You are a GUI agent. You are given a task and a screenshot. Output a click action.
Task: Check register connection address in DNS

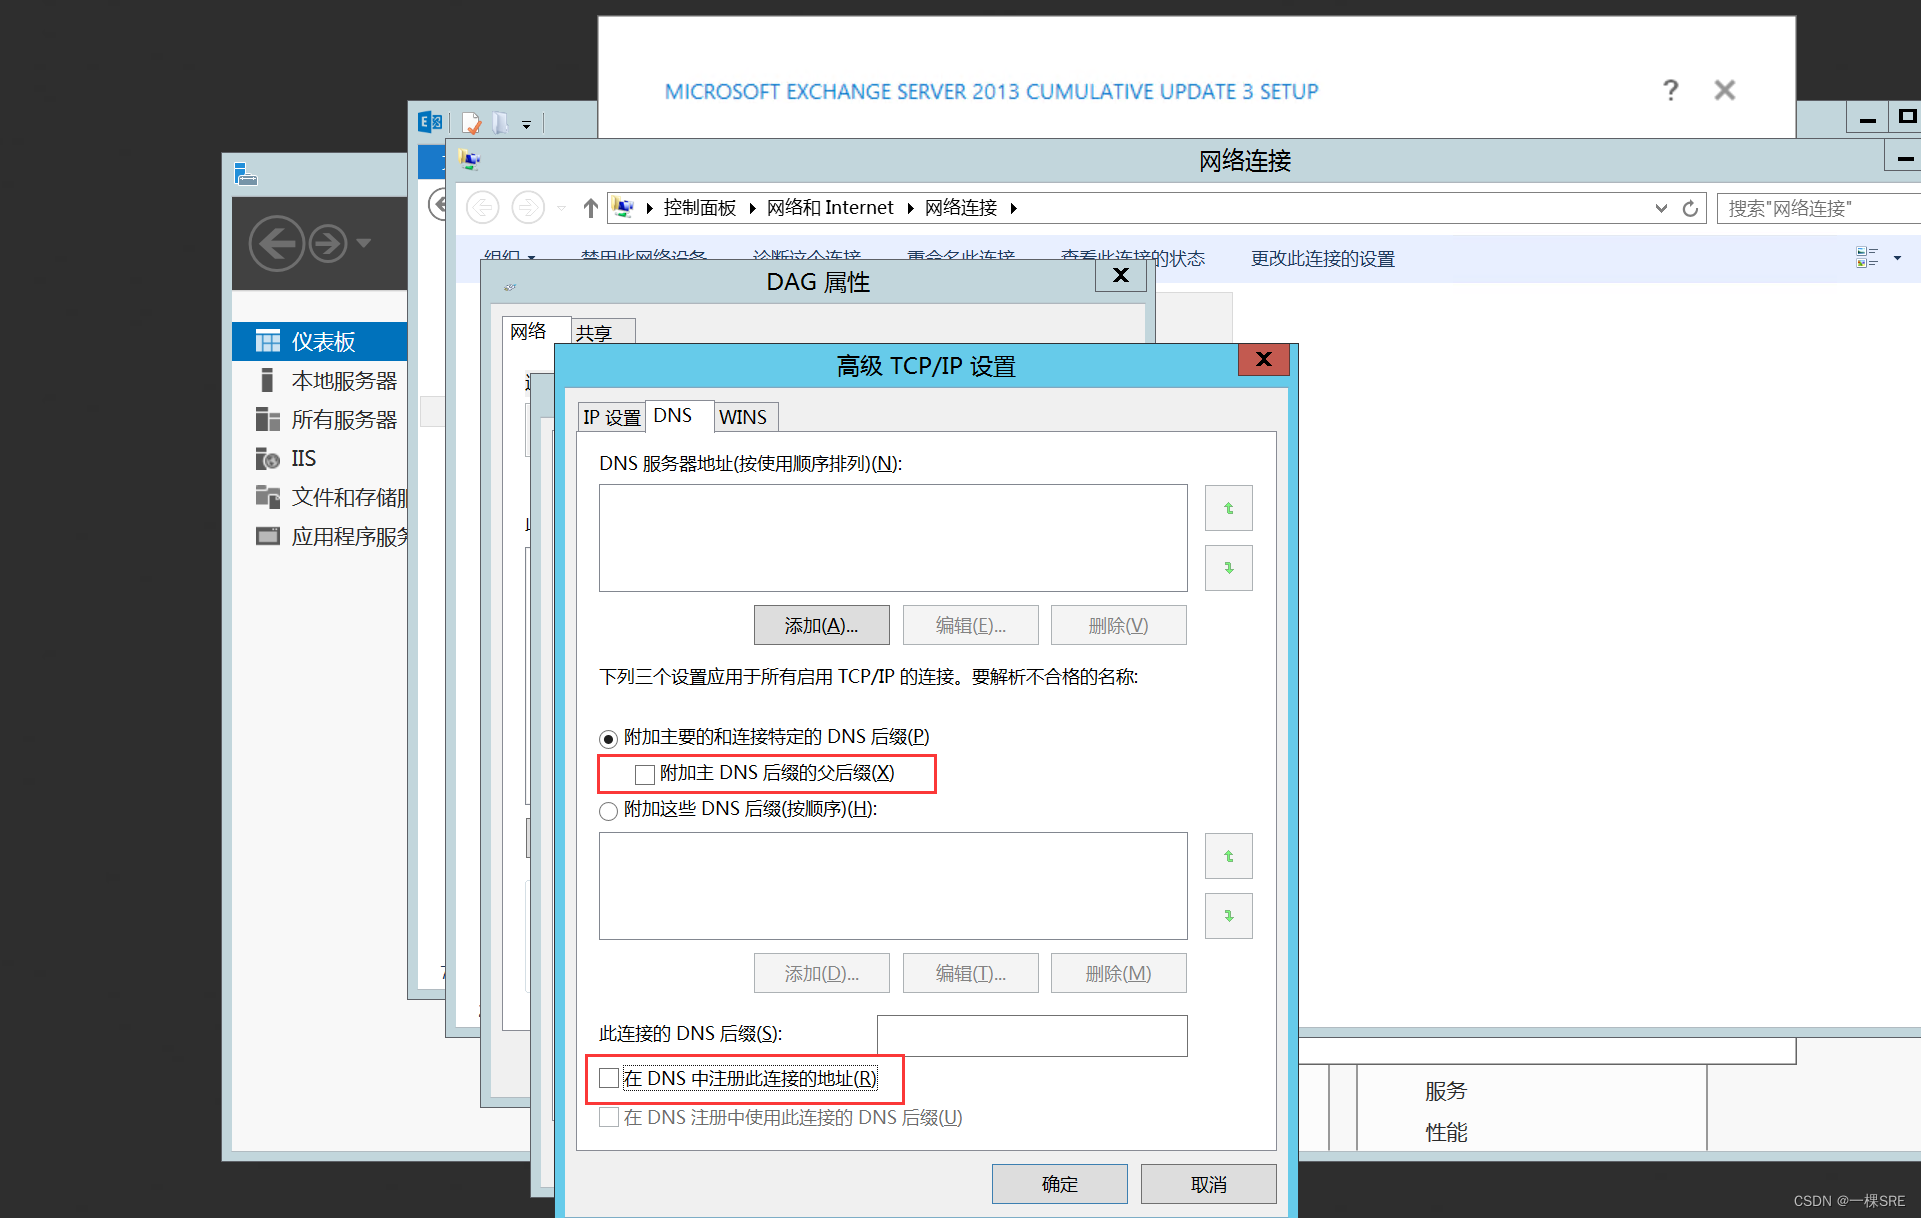click(609, 1078)
